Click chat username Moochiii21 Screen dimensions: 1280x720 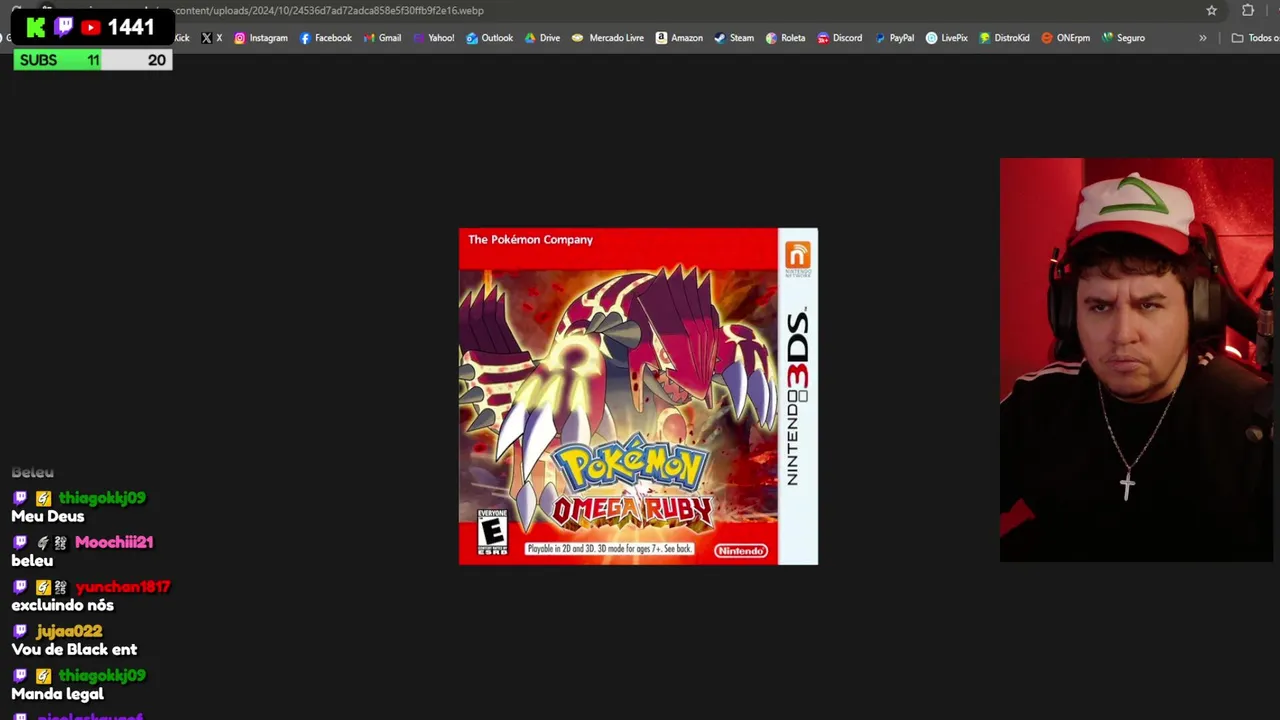114,542
